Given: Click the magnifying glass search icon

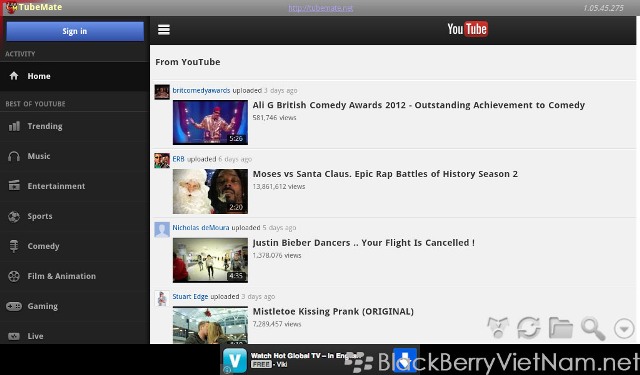Looking at the screenshot, I should 593,328.
